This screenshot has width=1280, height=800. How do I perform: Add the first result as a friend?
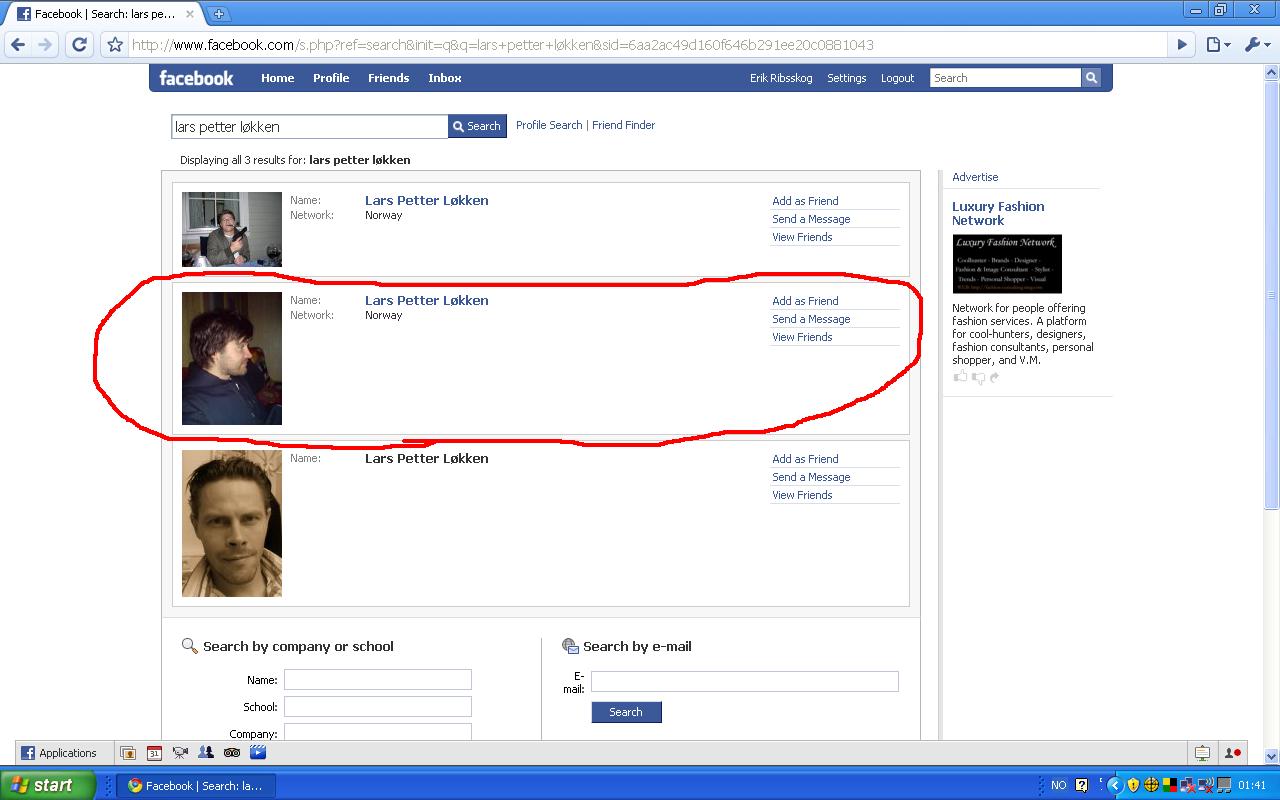point(805,201)
